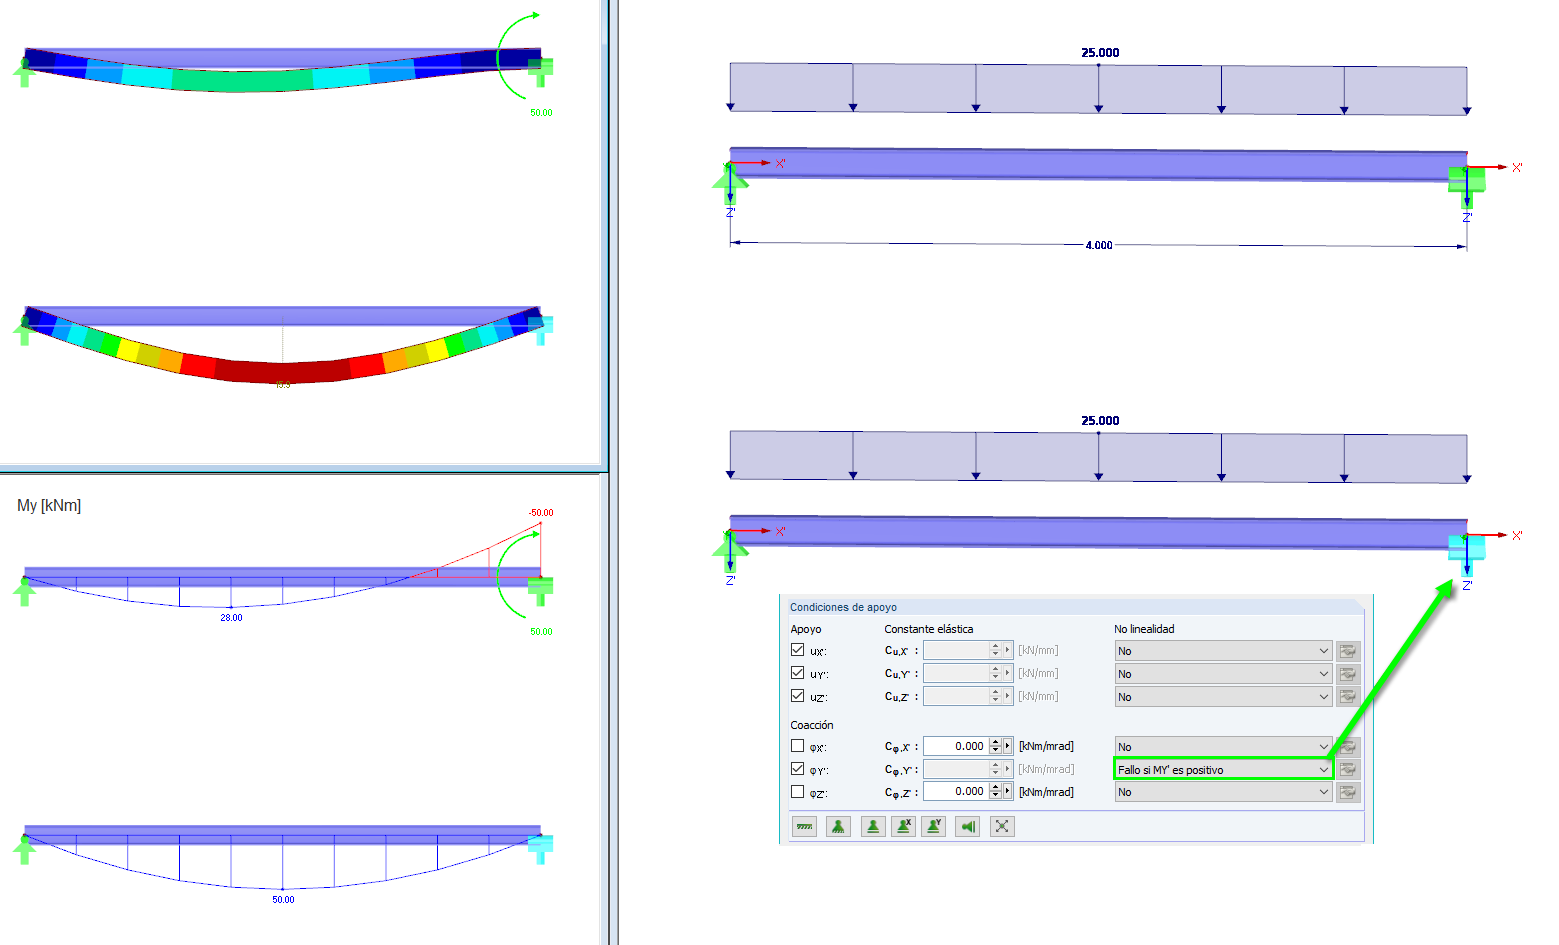Click the 'Apoyo' section label

[806, 629]
